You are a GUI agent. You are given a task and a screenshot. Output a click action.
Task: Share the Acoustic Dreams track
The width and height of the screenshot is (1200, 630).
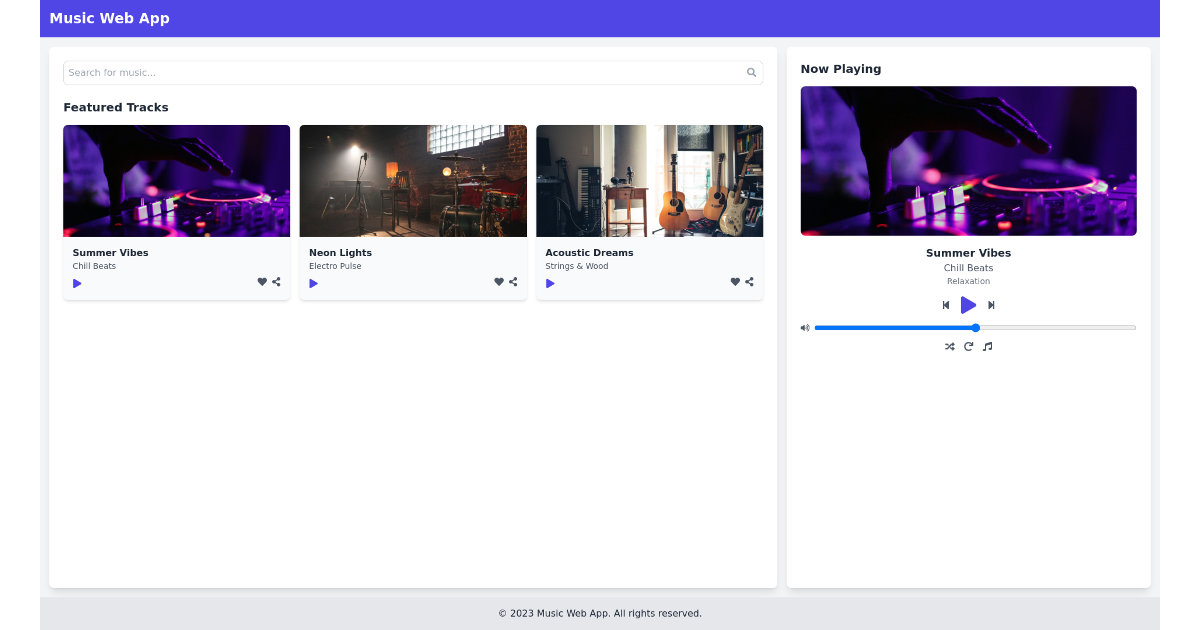point(747,282)
